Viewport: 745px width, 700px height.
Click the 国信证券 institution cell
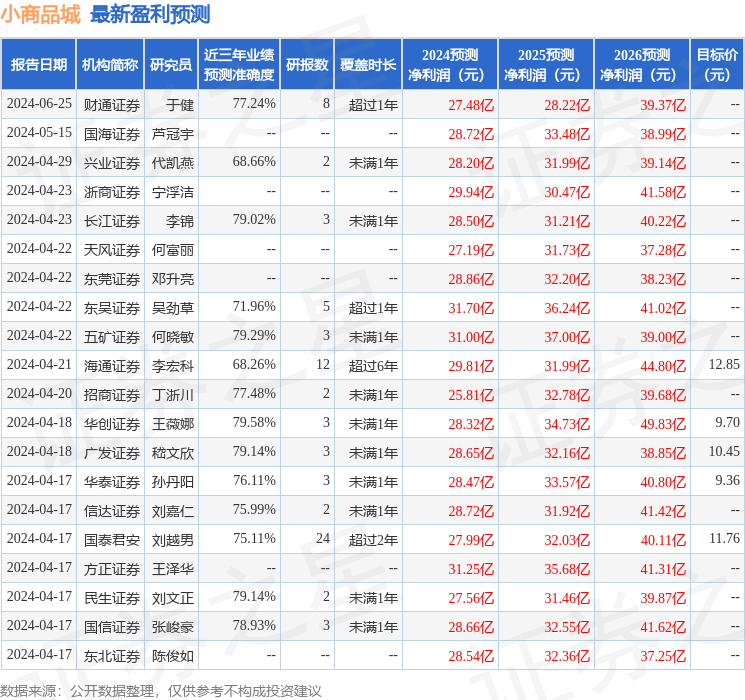tap(112, 627)
